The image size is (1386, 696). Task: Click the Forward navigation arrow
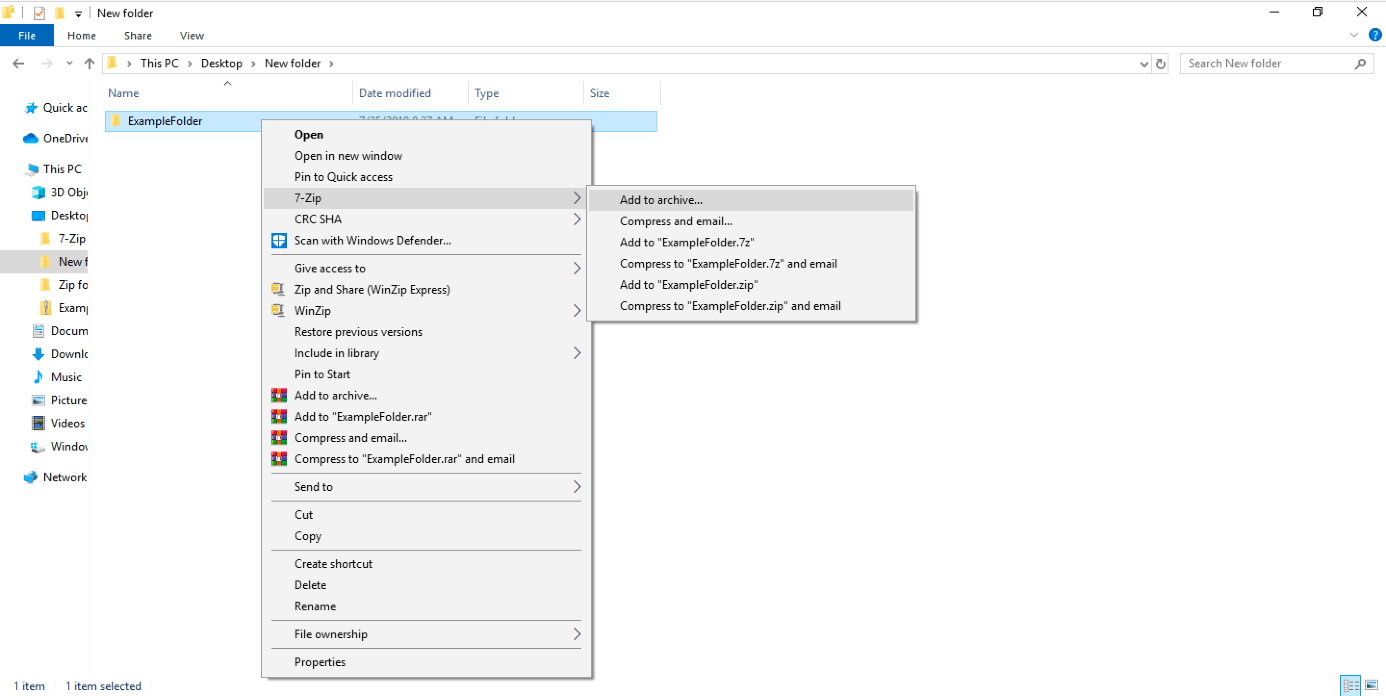pos(46,63)
